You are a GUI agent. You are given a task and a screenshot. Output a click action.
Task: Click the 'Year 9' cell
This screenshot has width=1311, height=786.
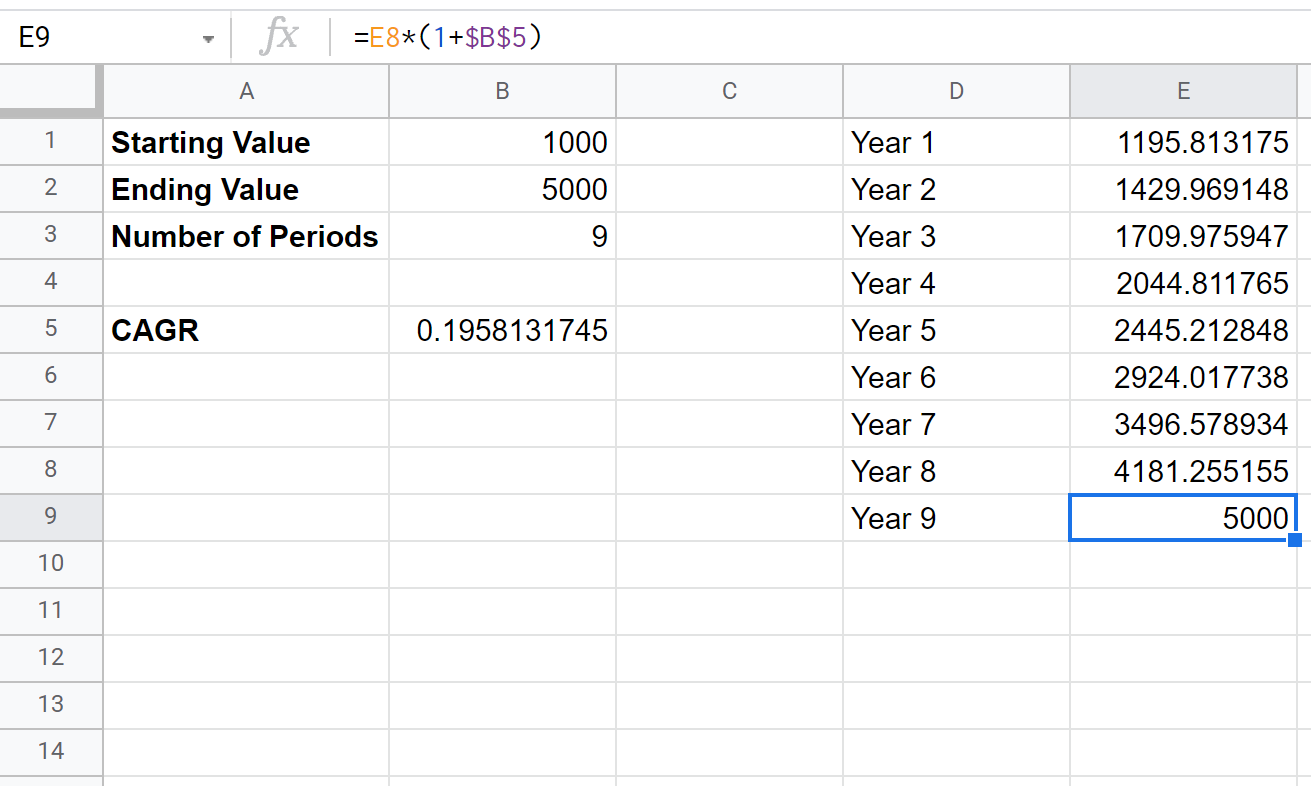click(x=956, y=518)
